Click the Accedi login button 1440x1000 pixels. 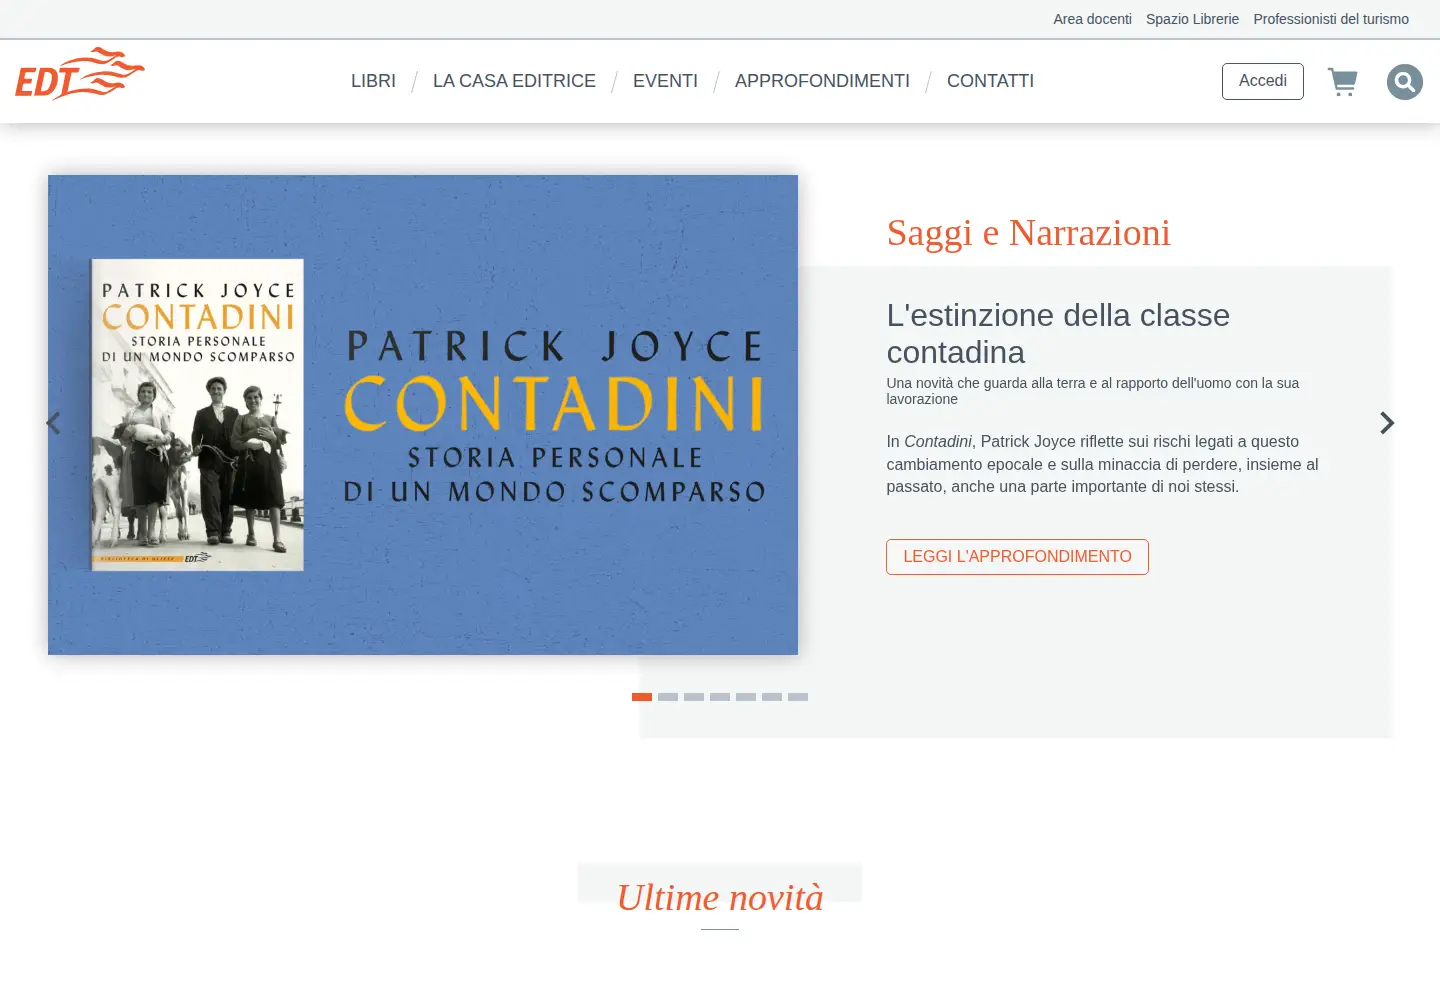click(1263, 81)
